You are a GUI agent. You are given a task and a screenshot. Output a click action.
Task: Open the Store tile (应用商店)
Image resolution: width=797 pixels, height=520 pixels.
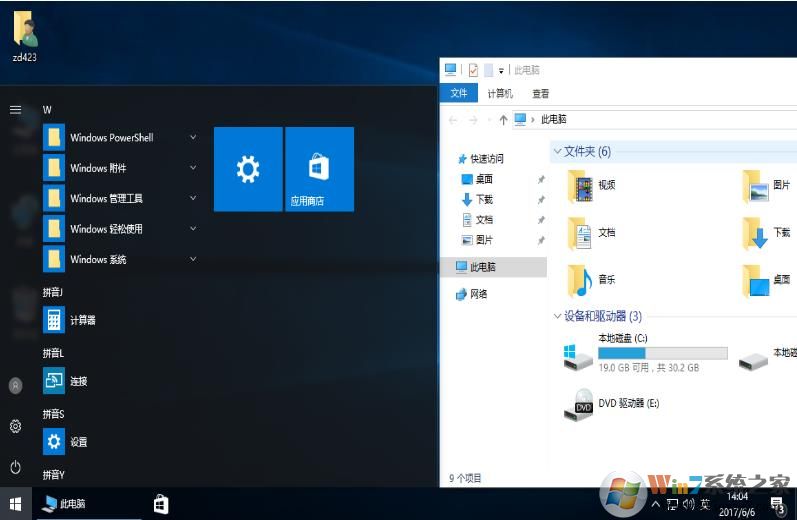point(319,169)
